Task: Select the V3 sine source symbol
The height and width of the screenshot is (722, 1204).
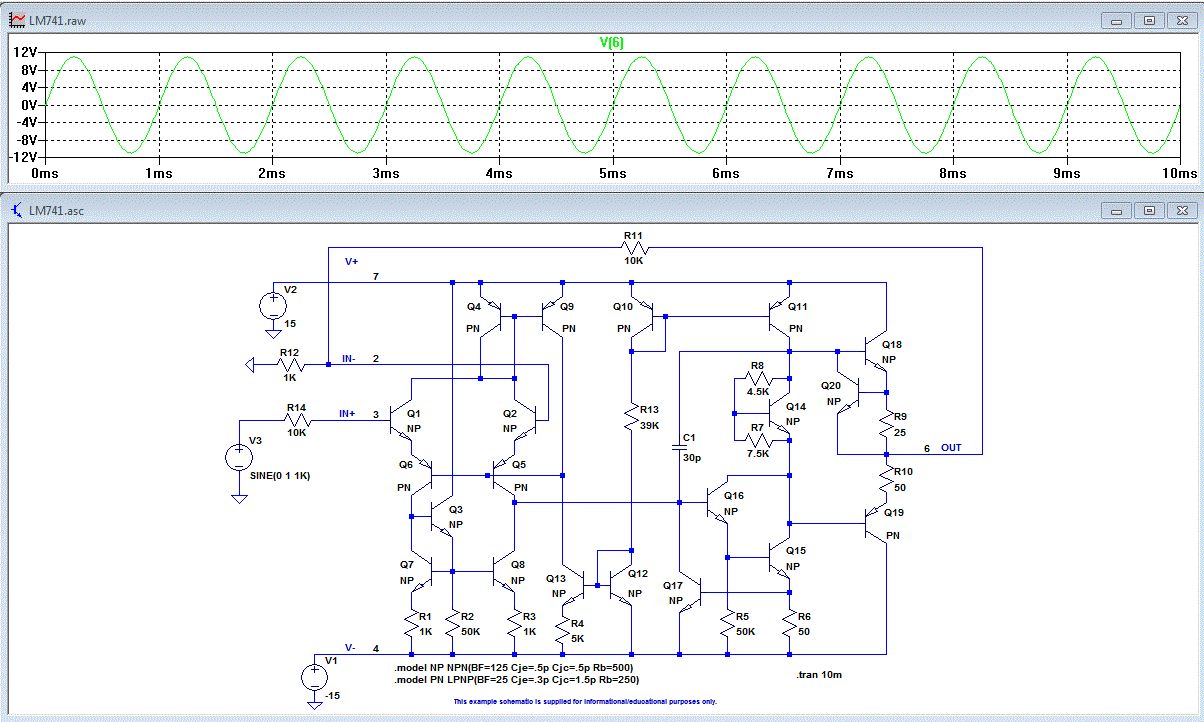Action: (x=239, y=457)
